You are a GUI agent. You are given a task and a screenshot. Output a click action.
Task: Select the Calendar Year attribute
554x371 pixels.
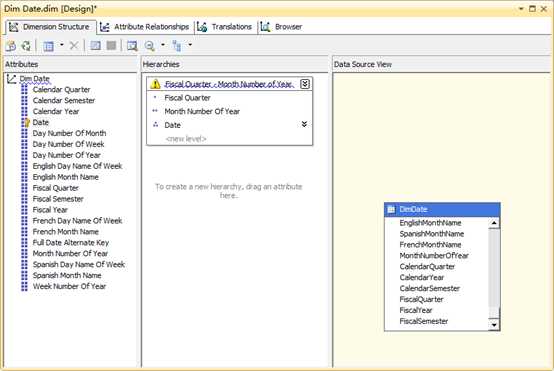[x=56, y=112]
